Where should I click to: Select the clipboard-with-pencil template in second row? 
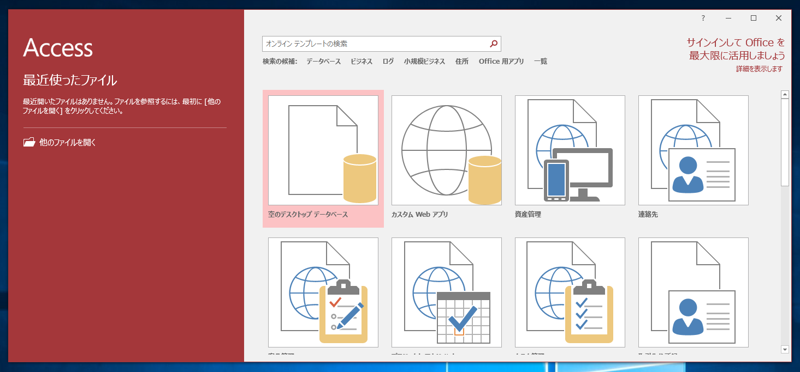click(x=323, y=293)
